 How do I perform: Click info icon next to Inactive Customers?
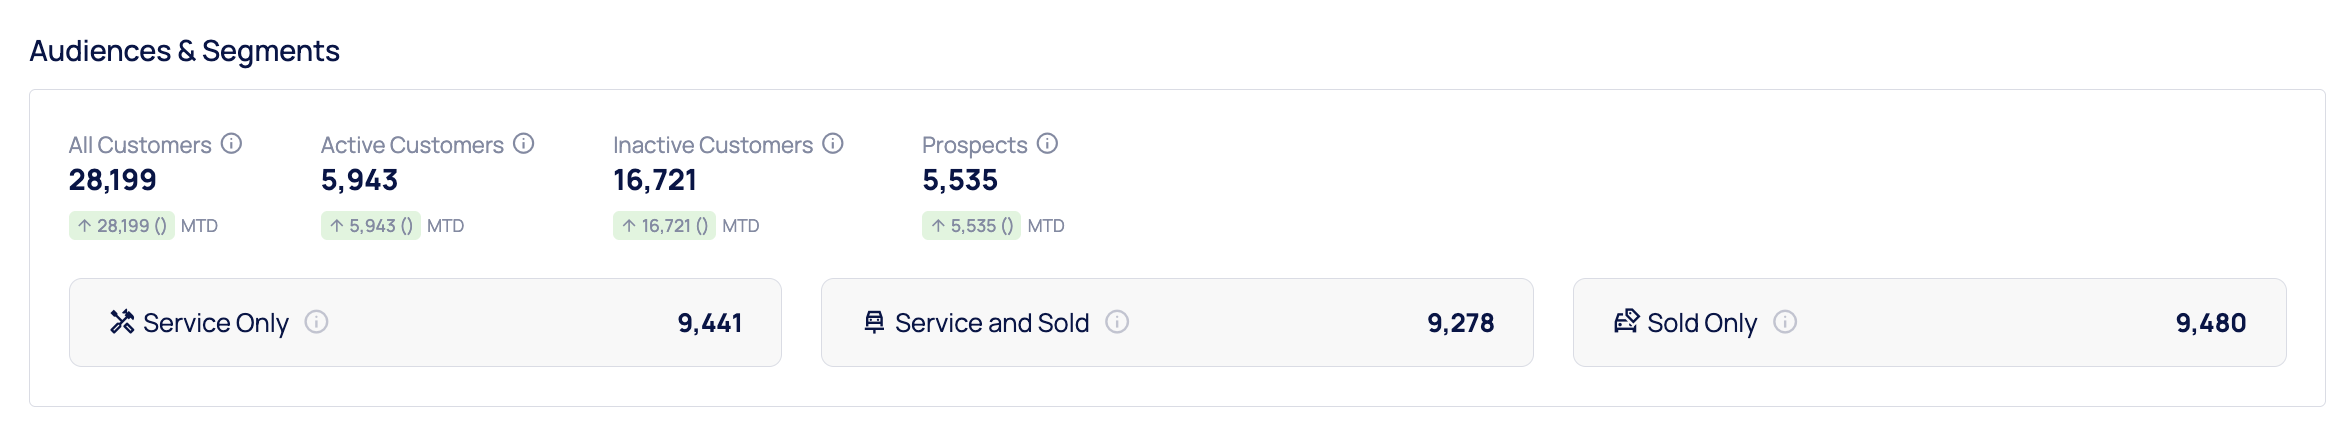pyautogui.click(x=833, y=144)
